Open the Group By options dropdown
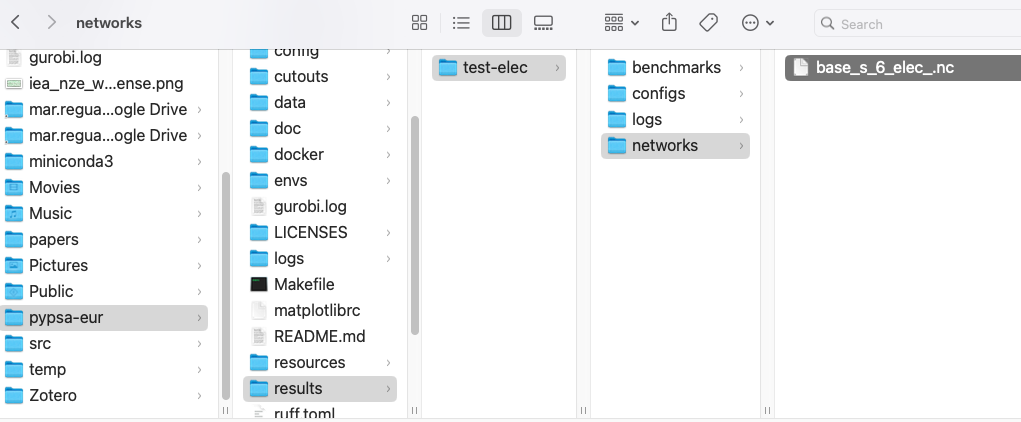This screenshot has width=1021, height=422. point(621,23)
